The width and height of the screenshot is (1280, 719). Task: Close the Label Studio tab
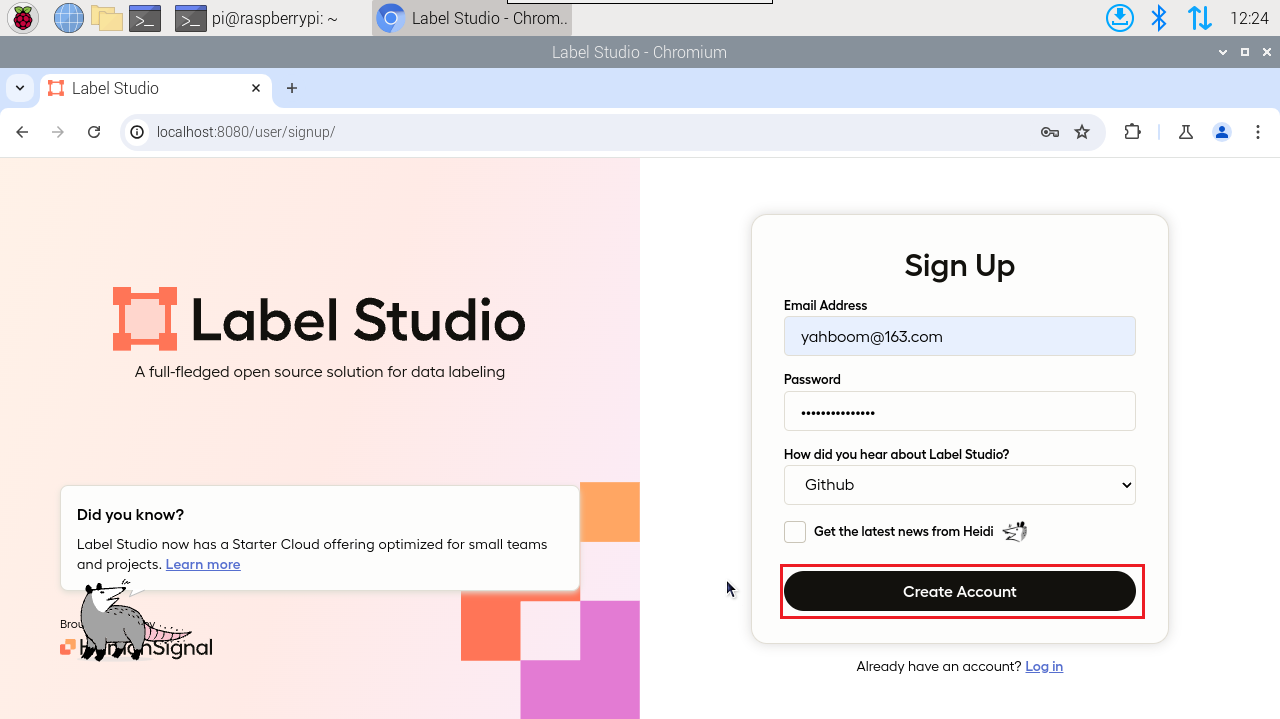[x=256, y=88]
